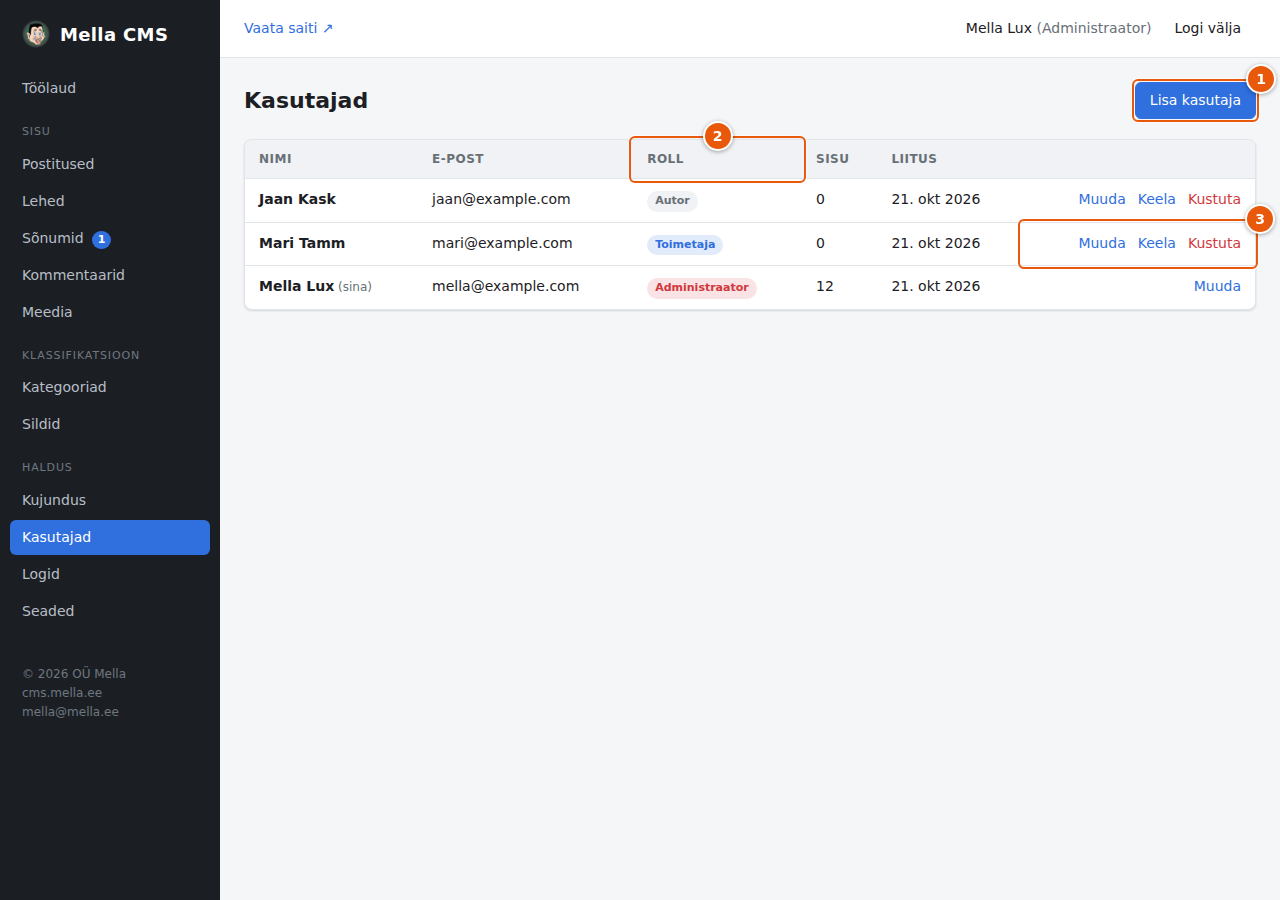Open the Meedia library
This screenshot has width=1280, height=900.
pos(110,312)
